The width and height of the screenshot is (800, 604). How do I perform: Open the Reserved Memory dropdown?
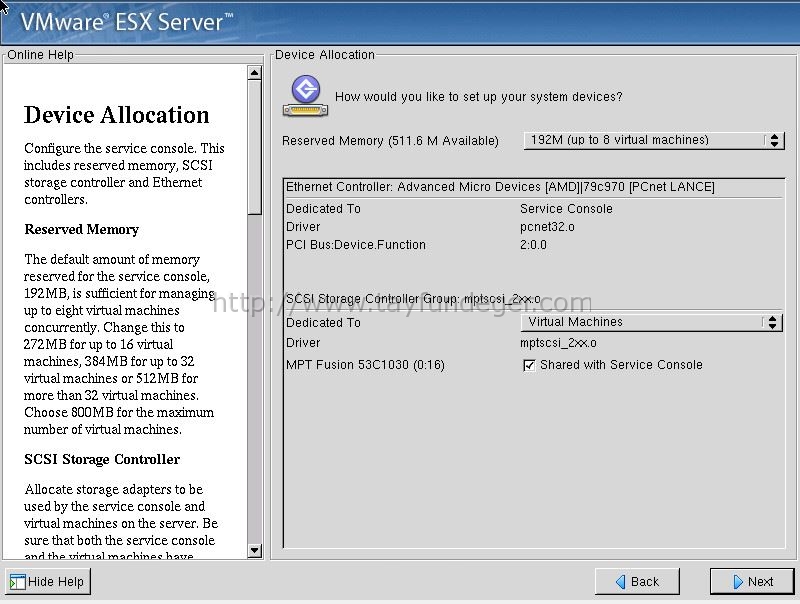[x=654, y=140]
